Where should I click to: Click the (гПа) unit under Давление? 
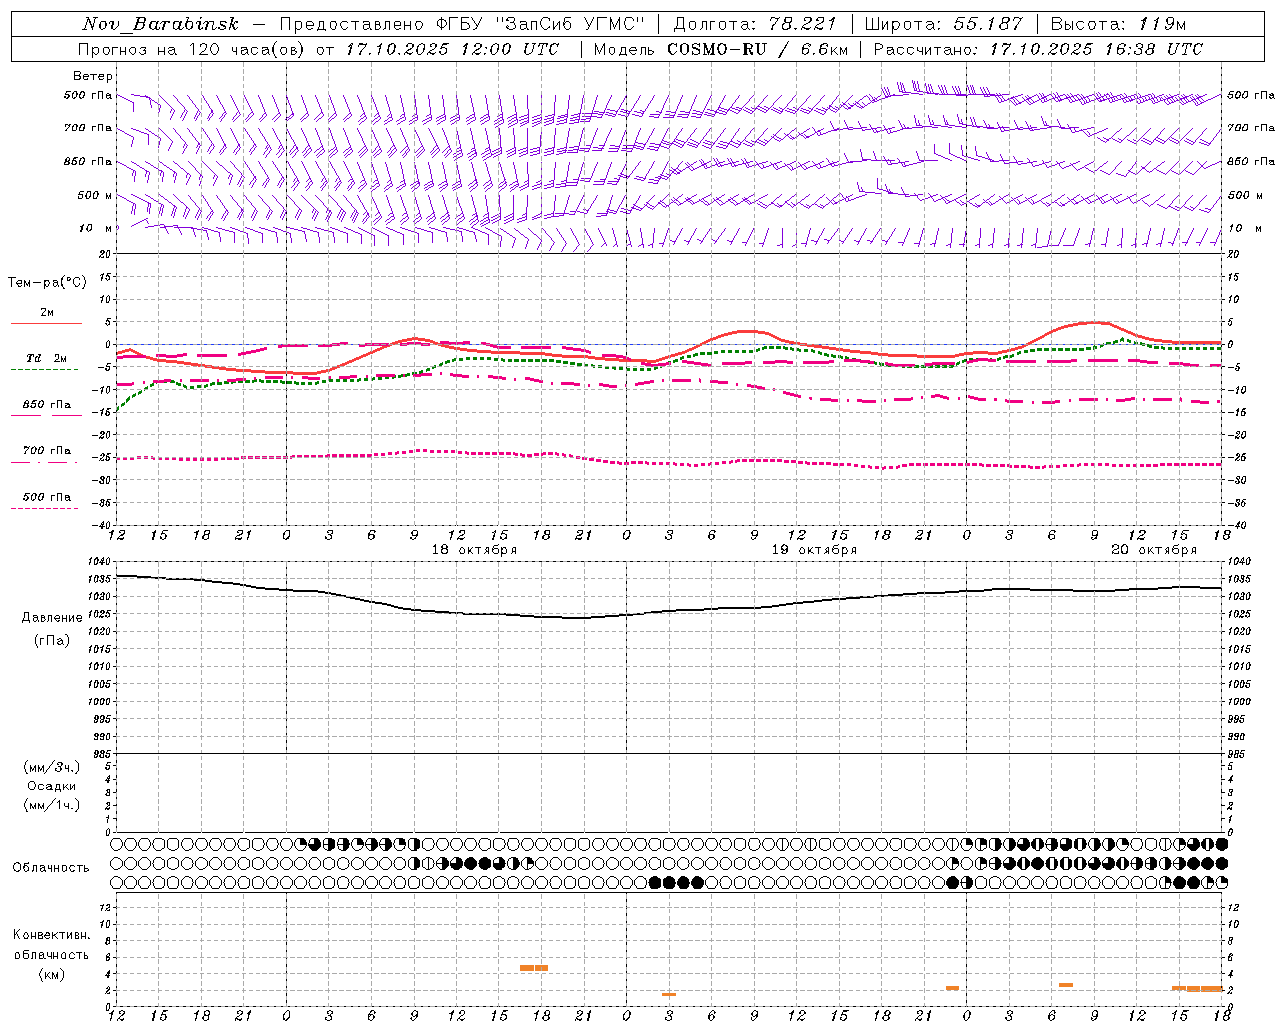click(x=52, y=640)
